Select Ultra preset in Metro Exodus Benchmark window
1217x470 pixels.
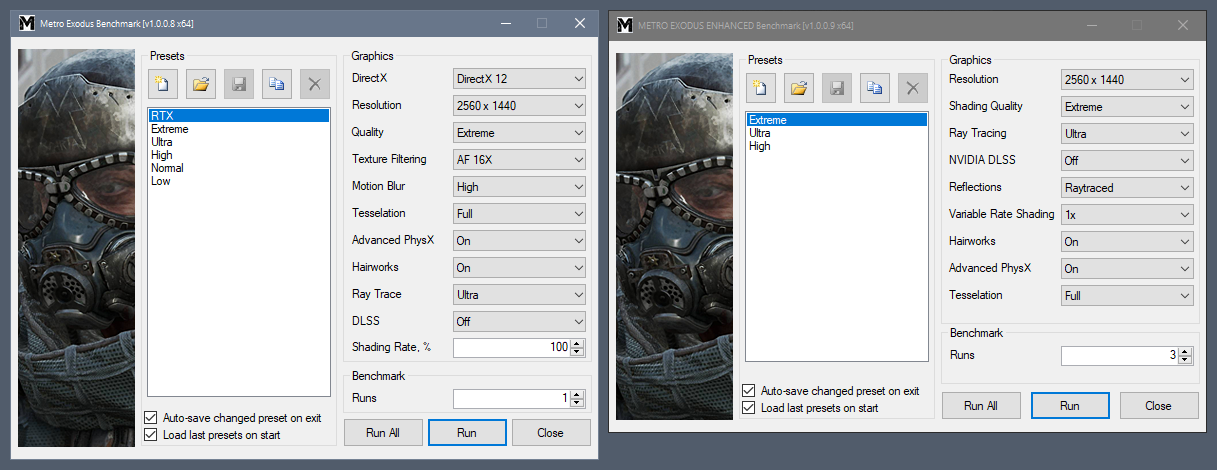click(239, 142)
